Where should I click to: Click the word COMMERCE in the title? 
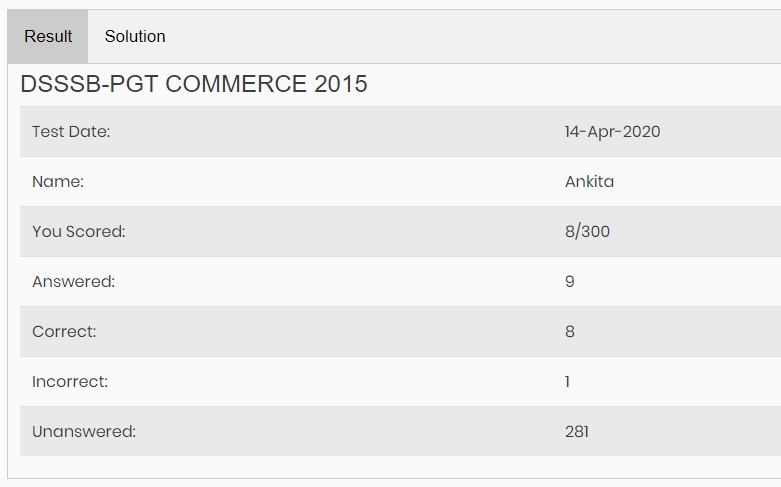coord(236,84)
